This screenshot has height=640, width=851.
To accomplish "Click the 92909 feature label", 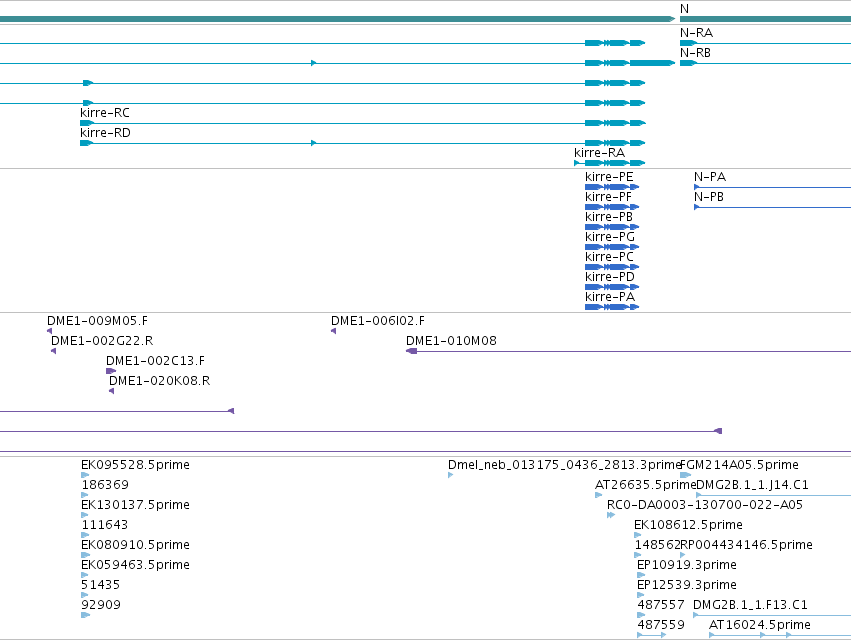I will 101,604.
